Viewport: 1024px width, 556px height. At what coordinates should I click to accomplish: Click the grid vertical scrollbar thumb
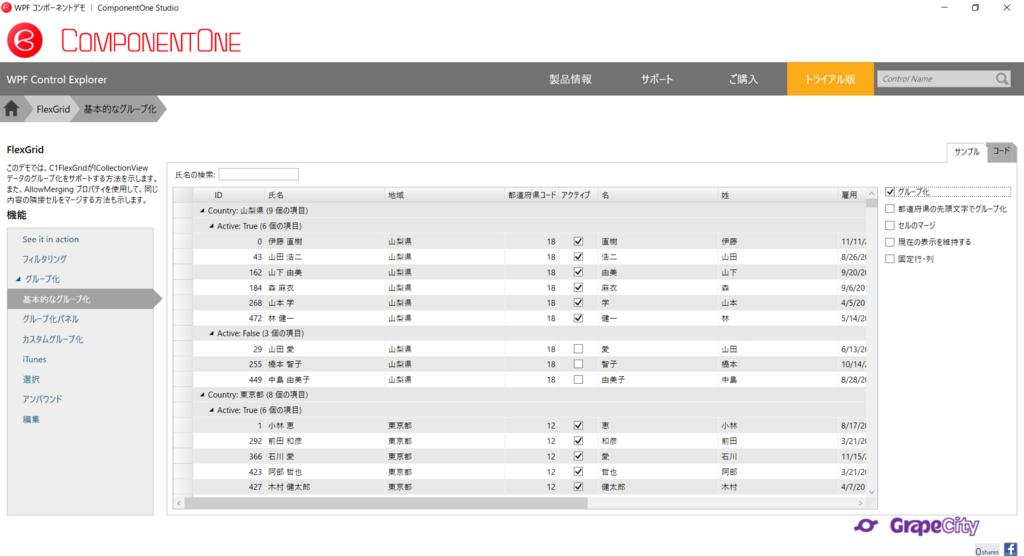click(x=871, y=203)
